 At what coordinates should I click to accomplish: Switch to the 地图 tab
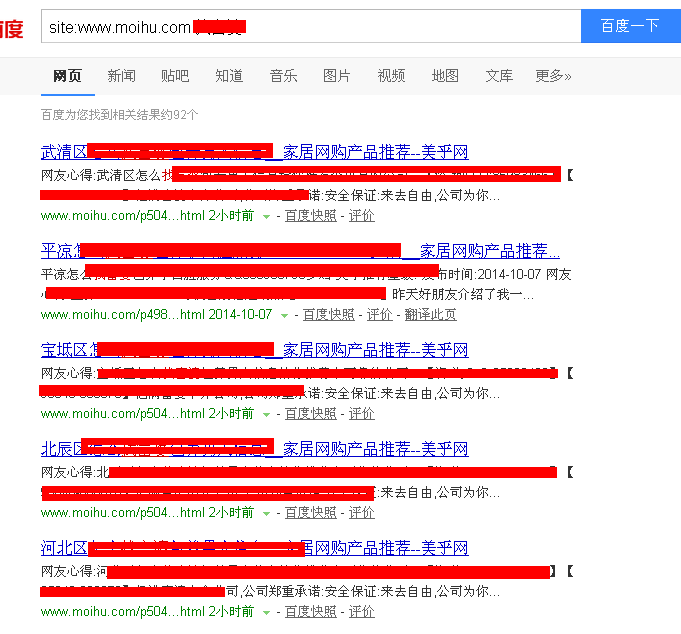(445, 76)
